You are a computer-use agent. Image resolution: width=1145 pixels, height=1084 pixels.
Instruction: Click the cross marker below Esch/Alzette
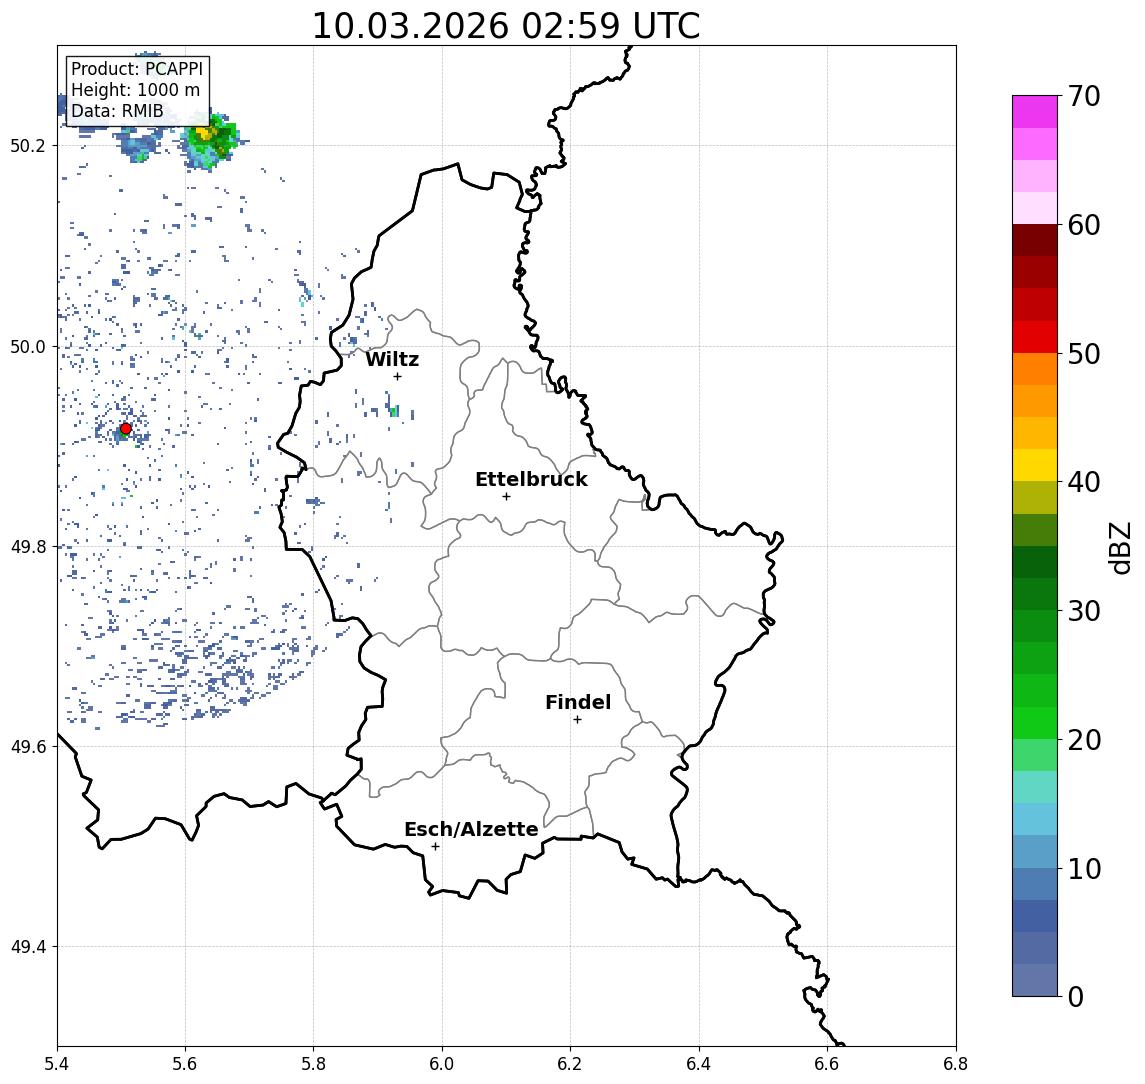(435, 847)
